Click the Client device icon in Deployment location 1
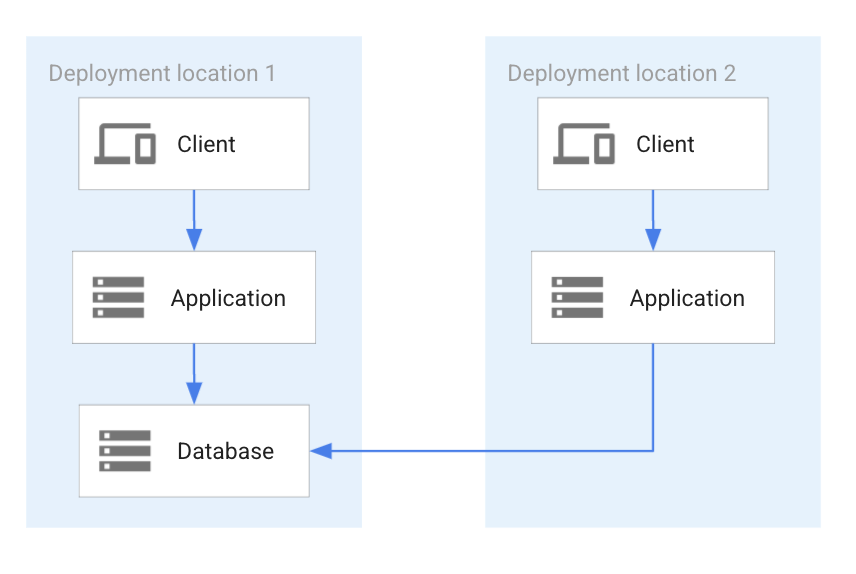This screenshot has width=856, height=574. click(x=125, y=145)
